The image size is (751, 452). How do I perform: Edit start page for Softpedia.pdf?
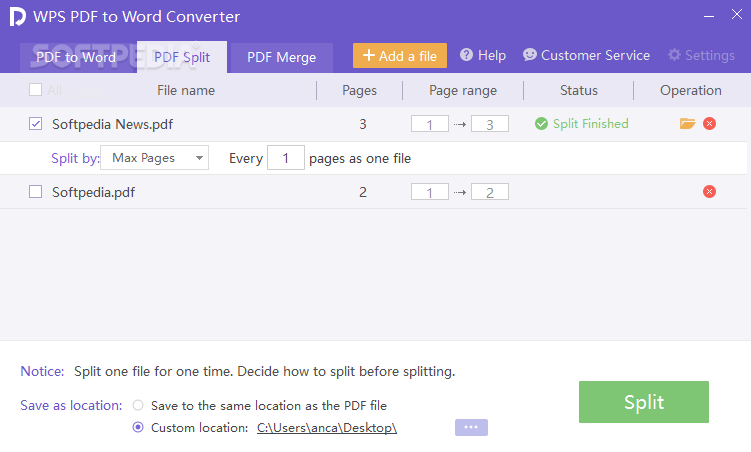click(x=430, y=192)
